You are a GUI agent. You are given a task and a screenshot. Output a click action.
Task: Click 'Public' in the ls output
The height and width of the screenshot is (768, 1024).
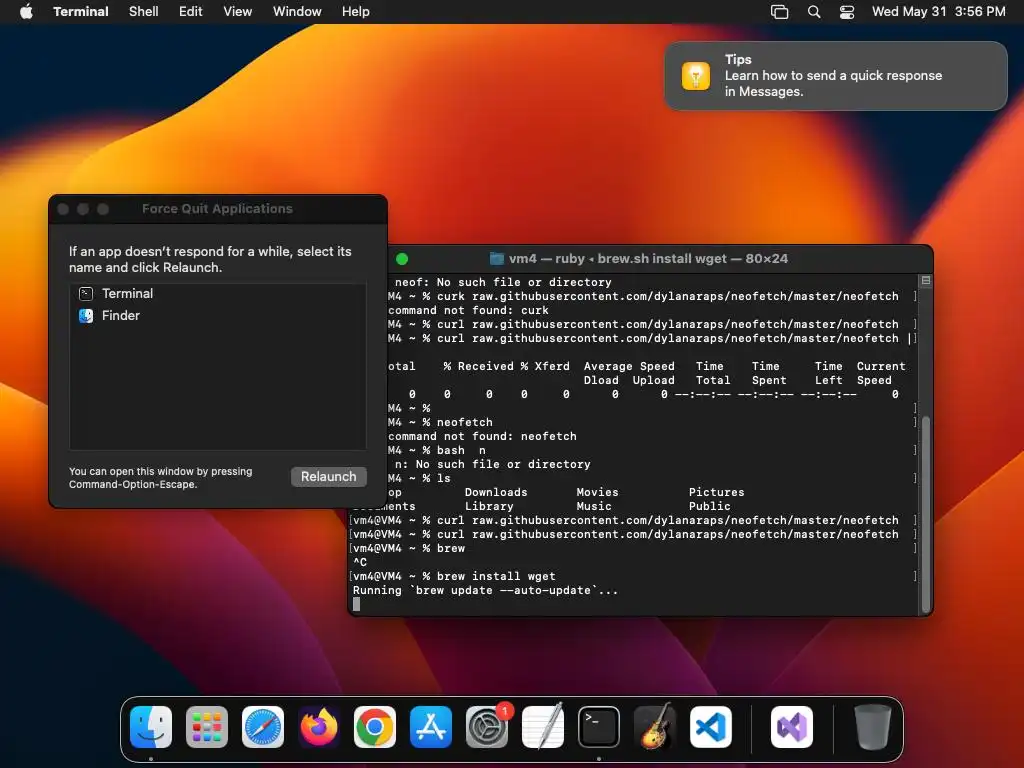(709, 506)
